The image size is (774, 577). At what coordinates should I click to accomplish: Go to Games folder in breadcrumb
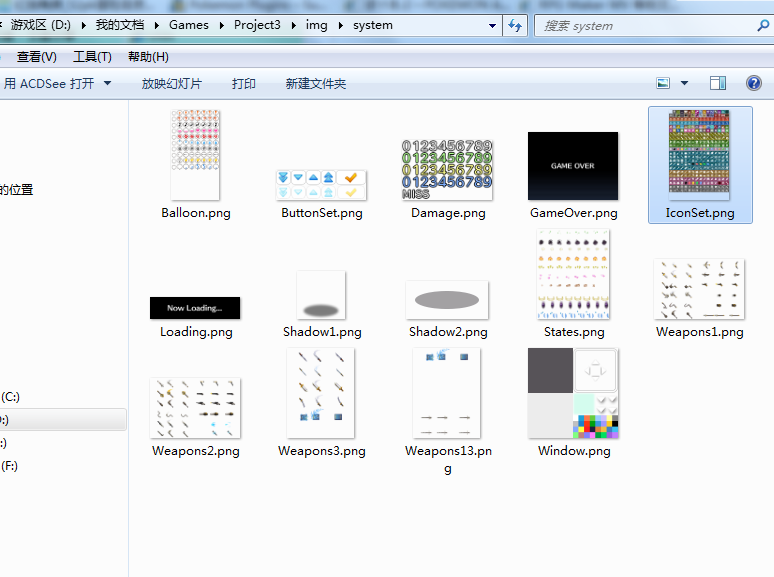pyautogui.click(x=189, y=25)
